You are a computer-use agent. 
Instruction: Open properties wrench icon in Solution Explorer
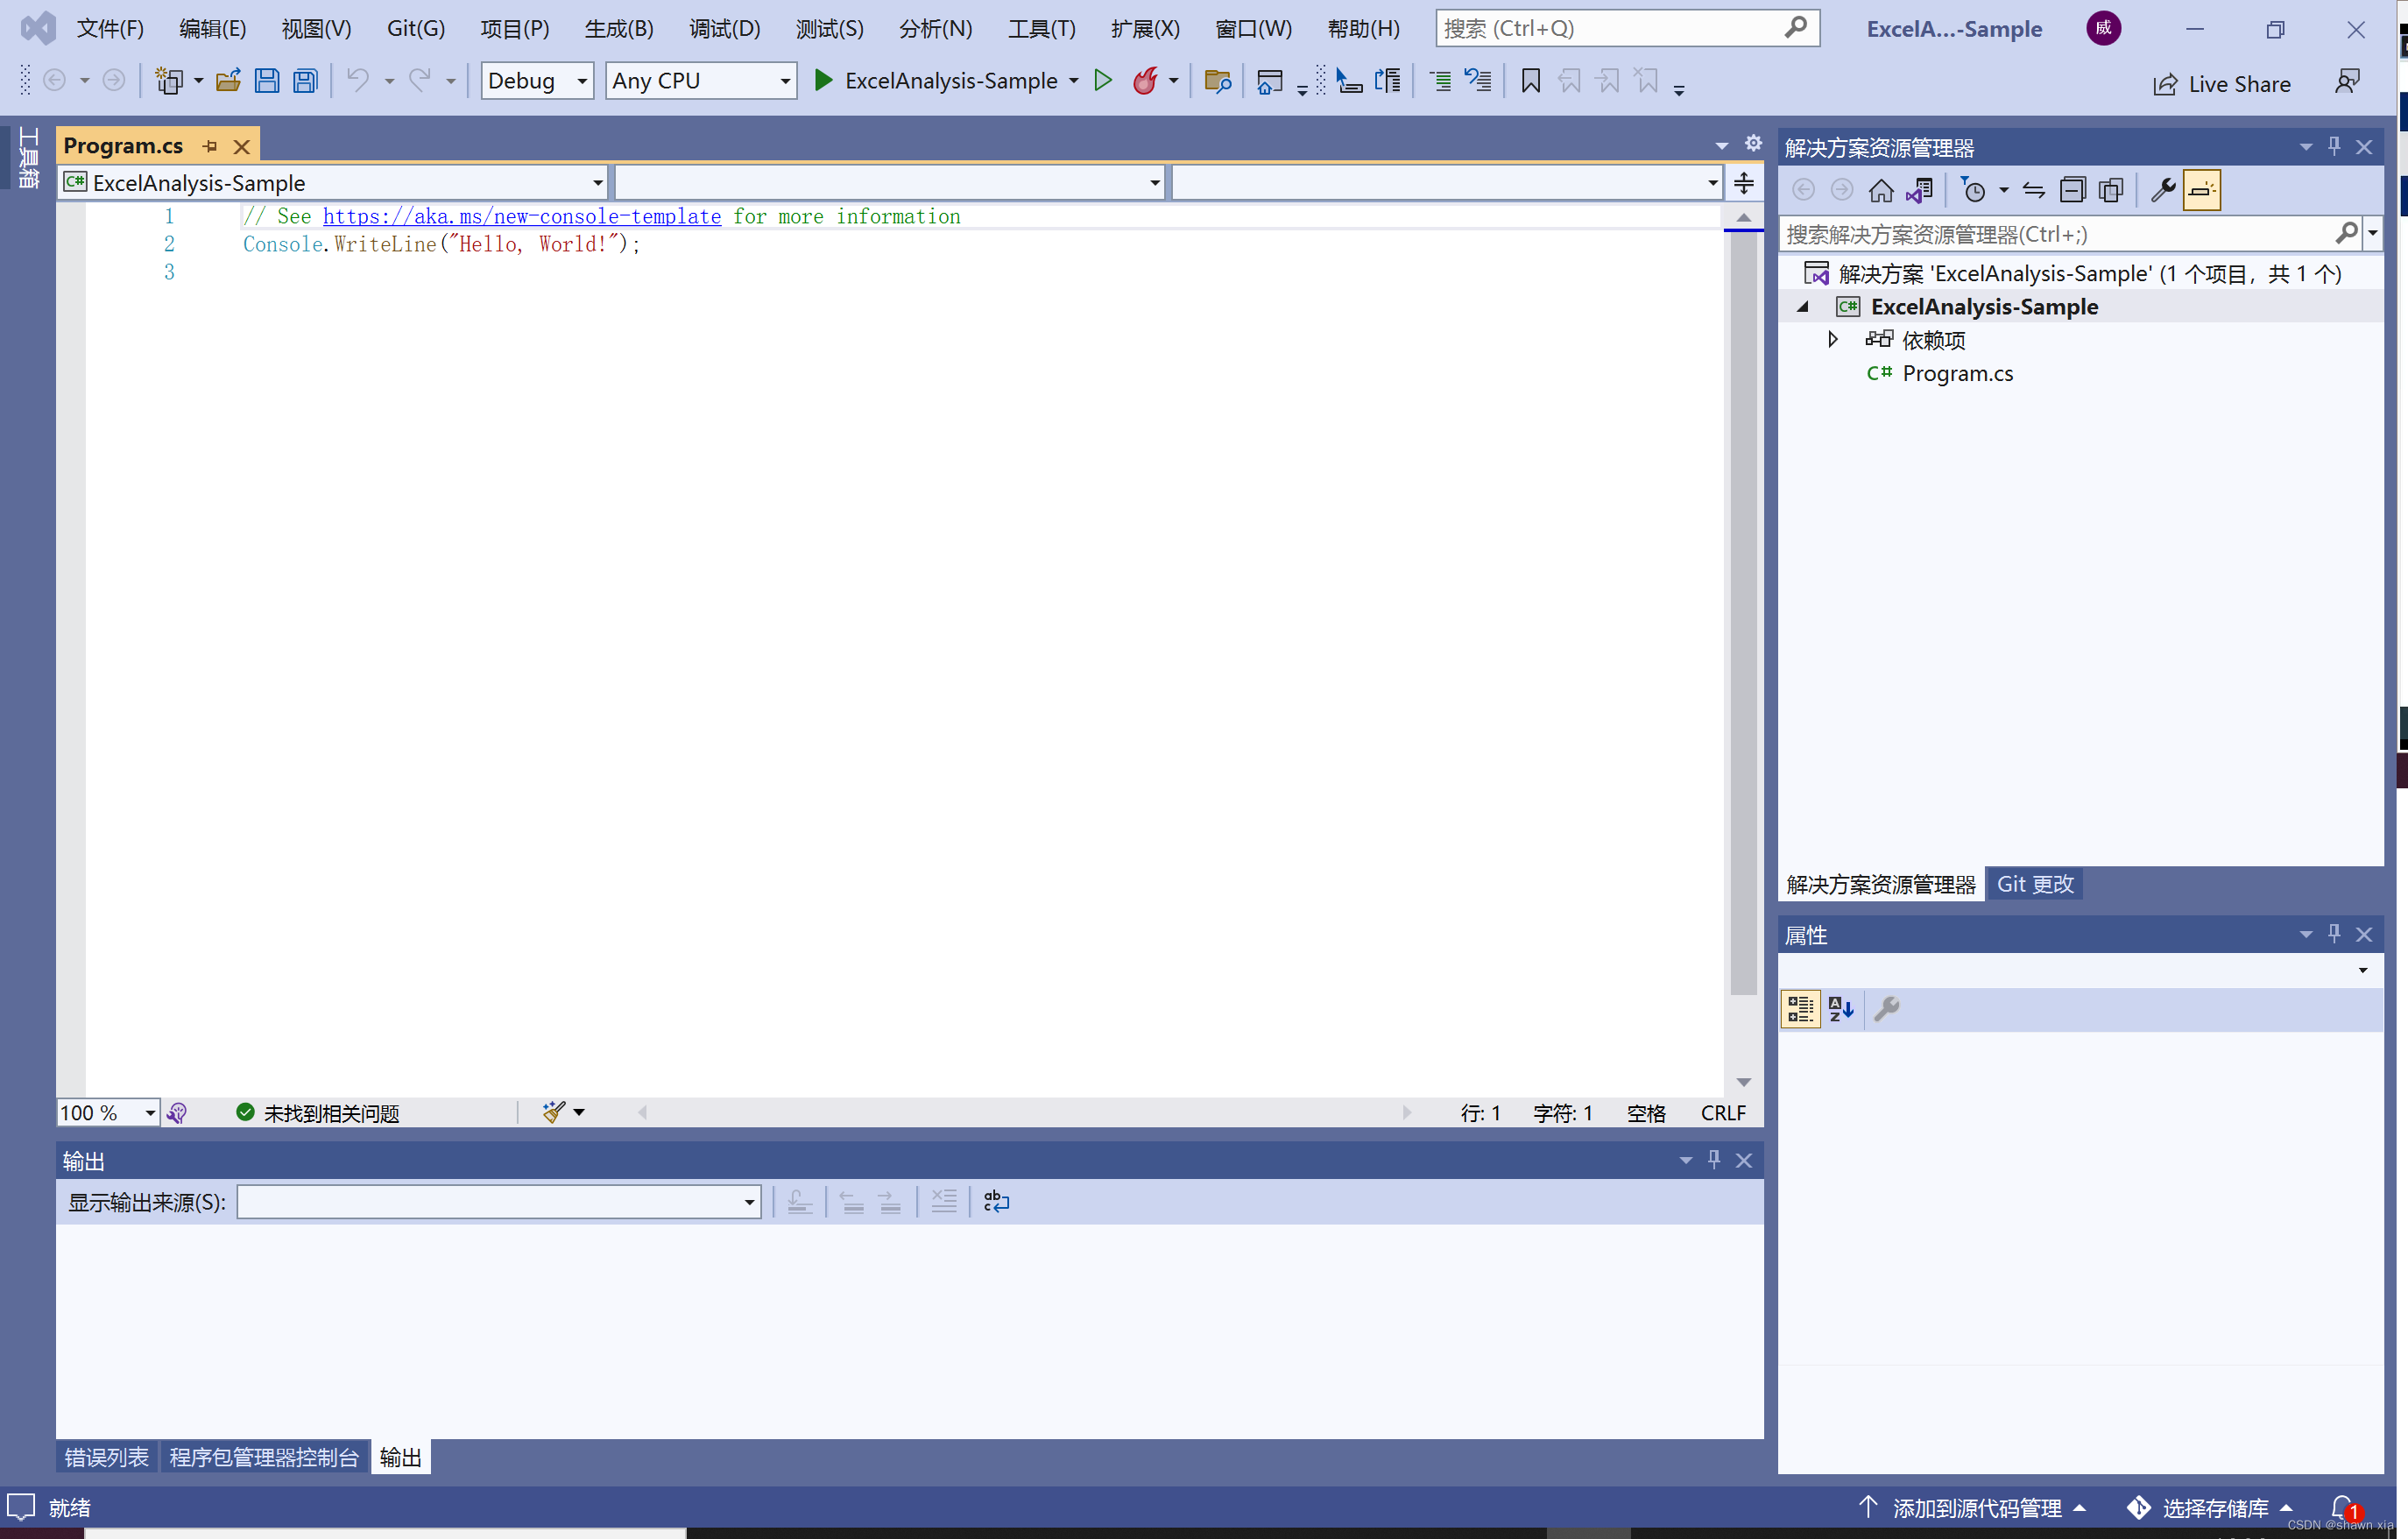pyautogui.click(x=2163, y=190)
